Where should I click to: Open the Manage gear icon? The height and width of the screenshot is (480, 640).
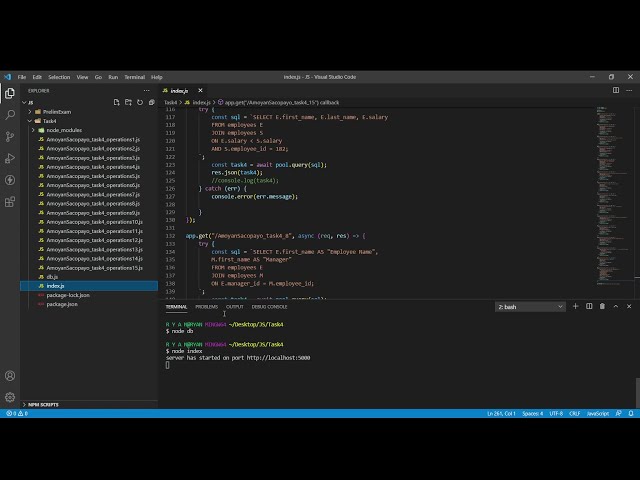[10, 397]
